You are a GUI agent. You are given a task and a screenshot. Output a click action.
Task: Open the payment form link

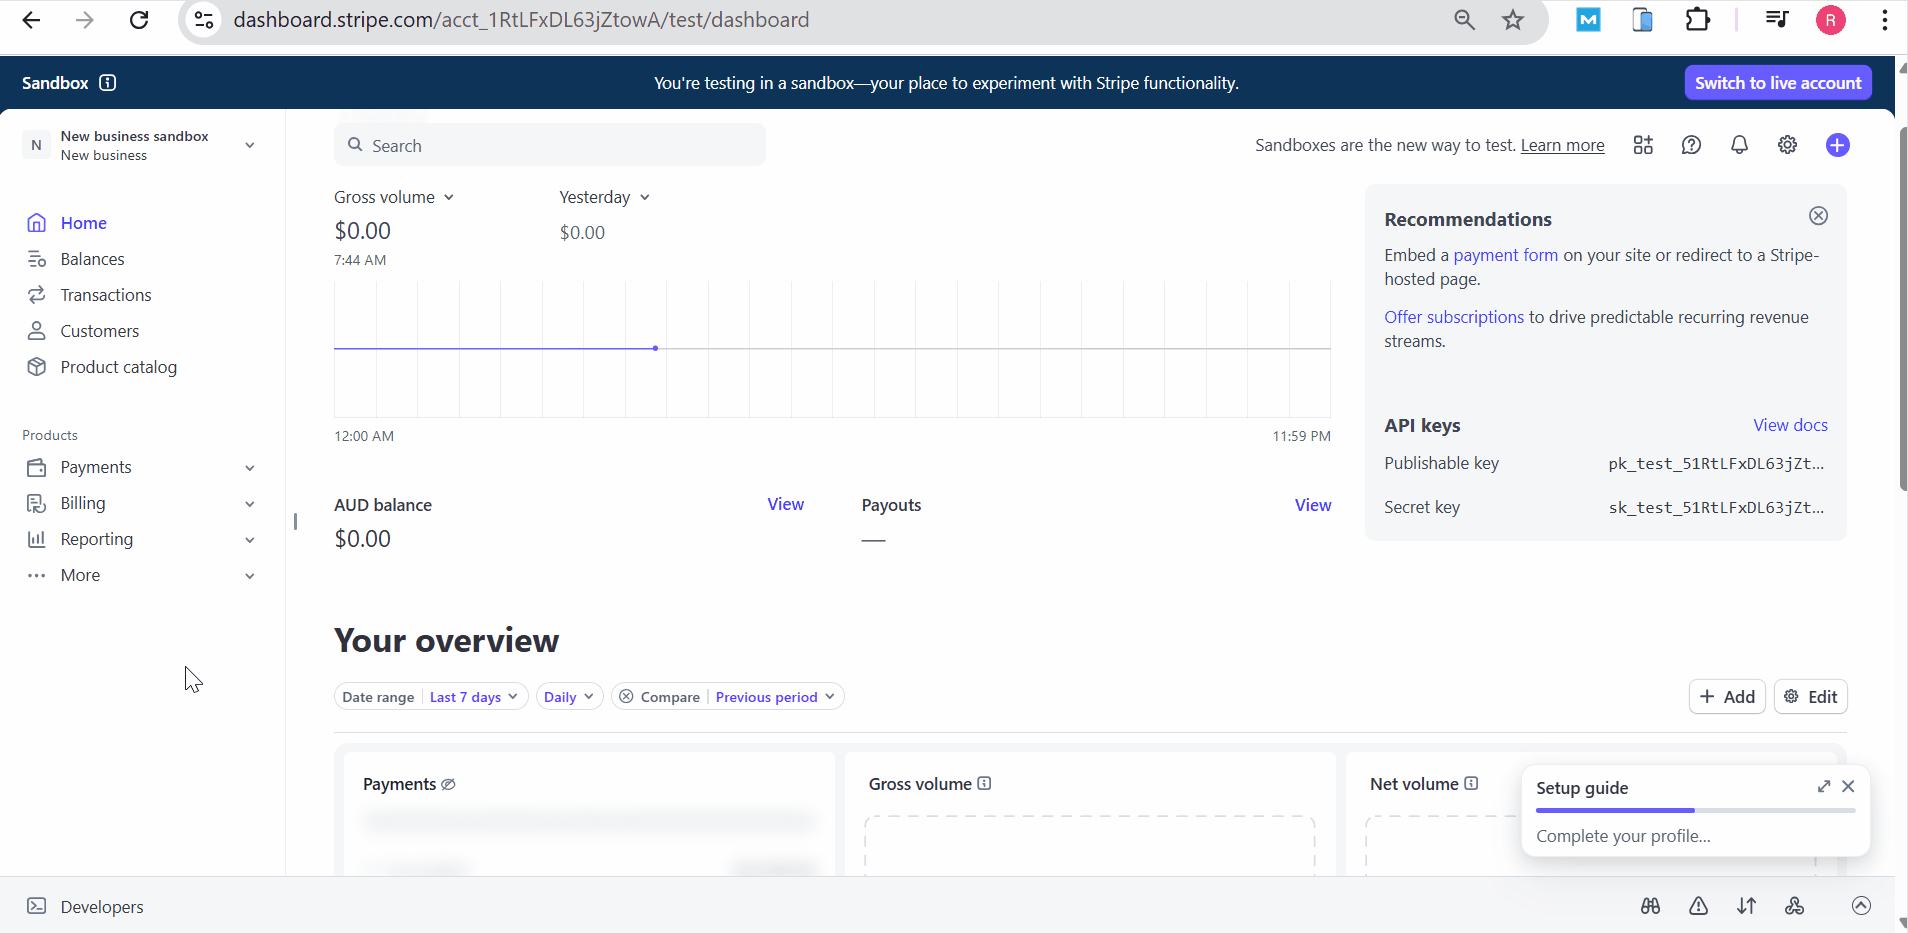pyautogui.click(x=1505, y=255)
